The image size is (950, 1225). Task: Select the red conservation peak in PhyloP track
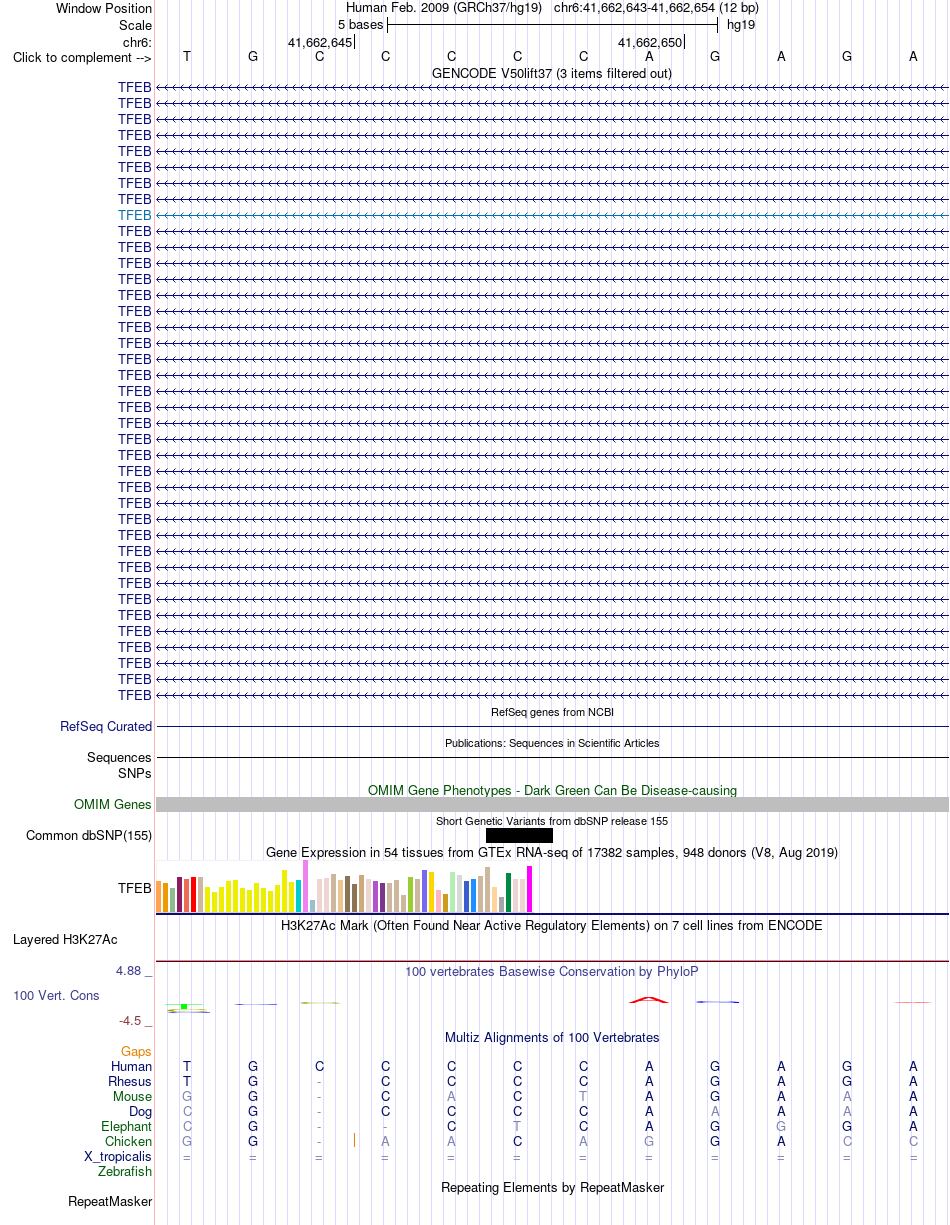tap(648, 999)
